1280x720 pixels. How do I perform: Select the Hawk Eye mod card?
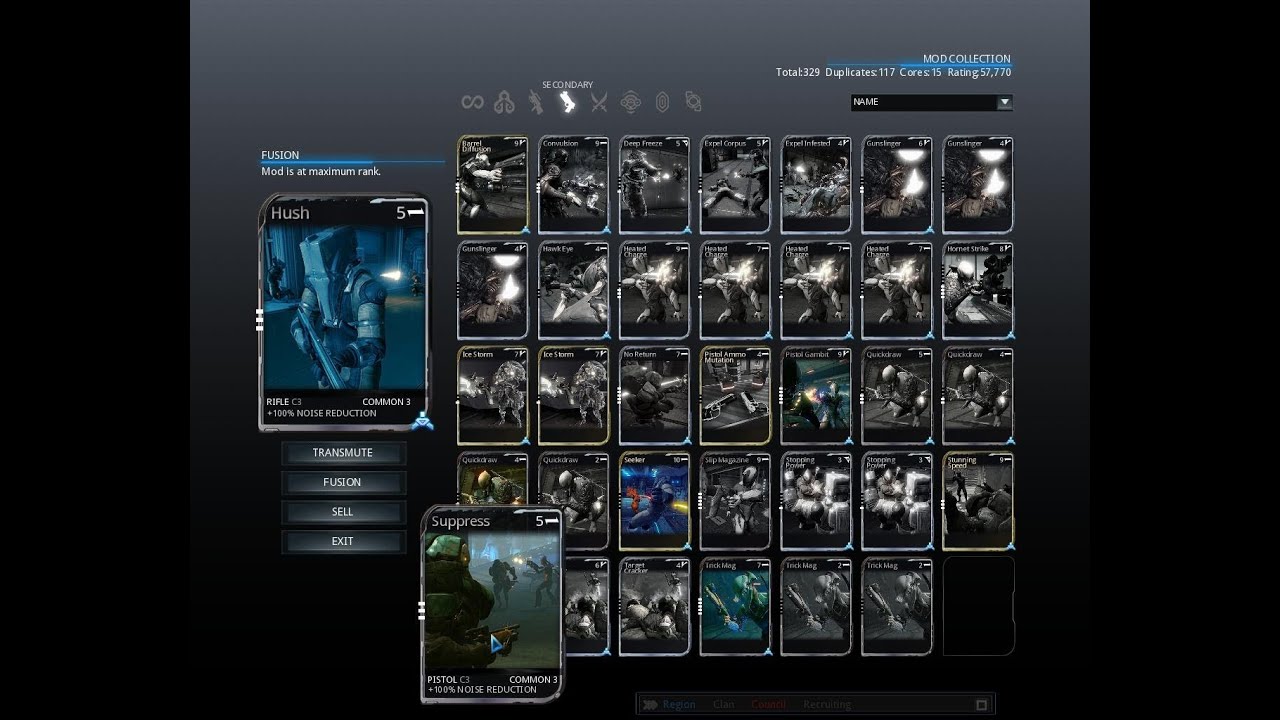[x=574, y=290]
